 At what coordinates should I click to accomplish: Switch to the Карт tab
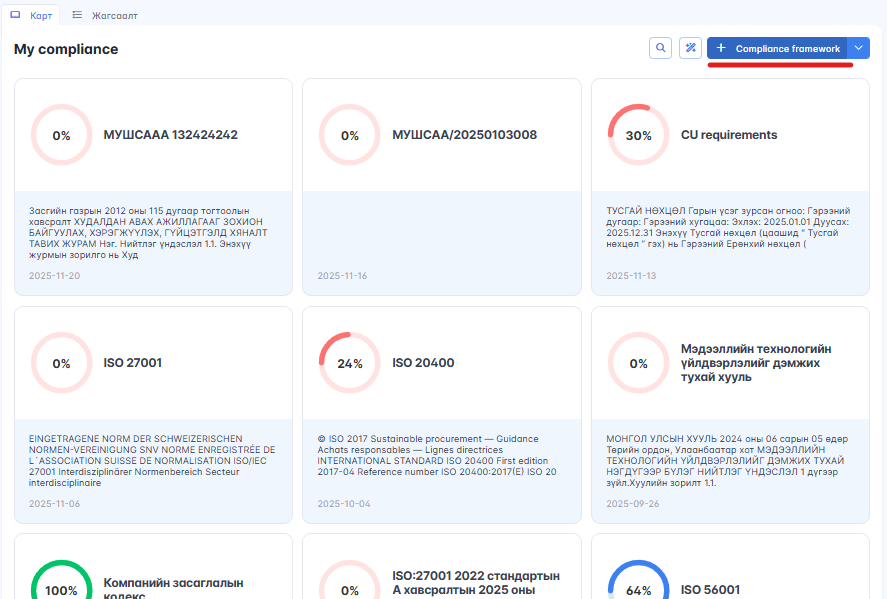[x=31, y=15]
